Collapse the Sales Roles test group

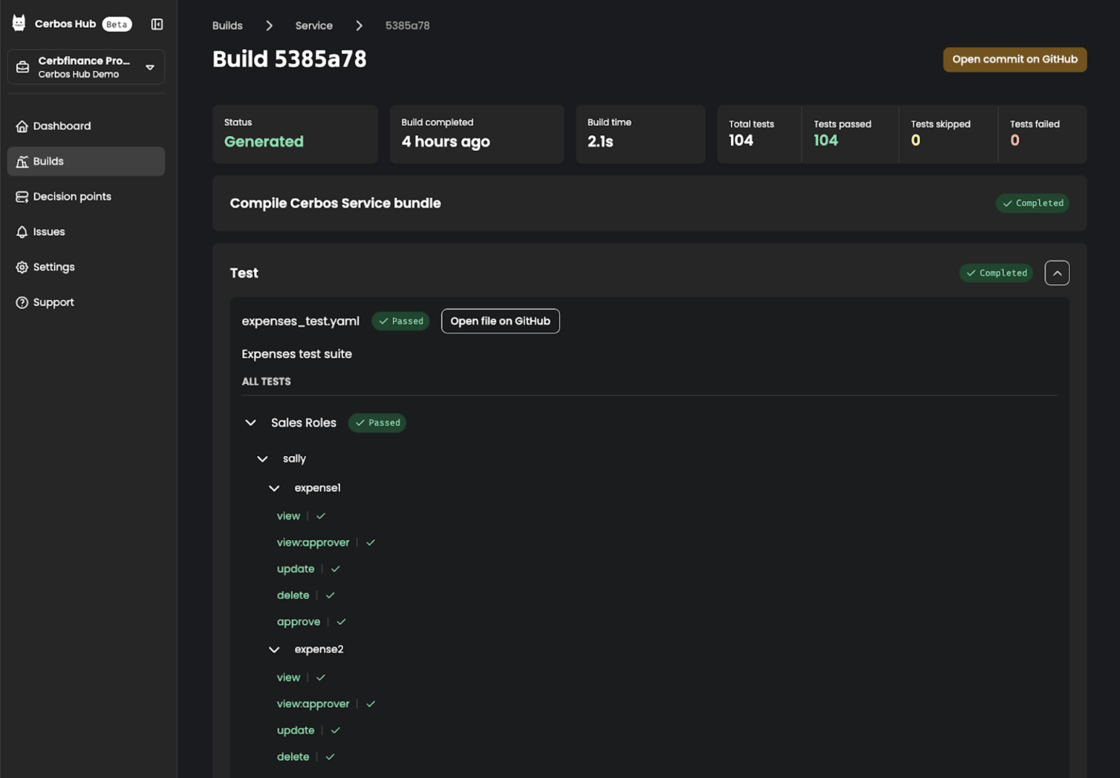(x=251, y=423)
